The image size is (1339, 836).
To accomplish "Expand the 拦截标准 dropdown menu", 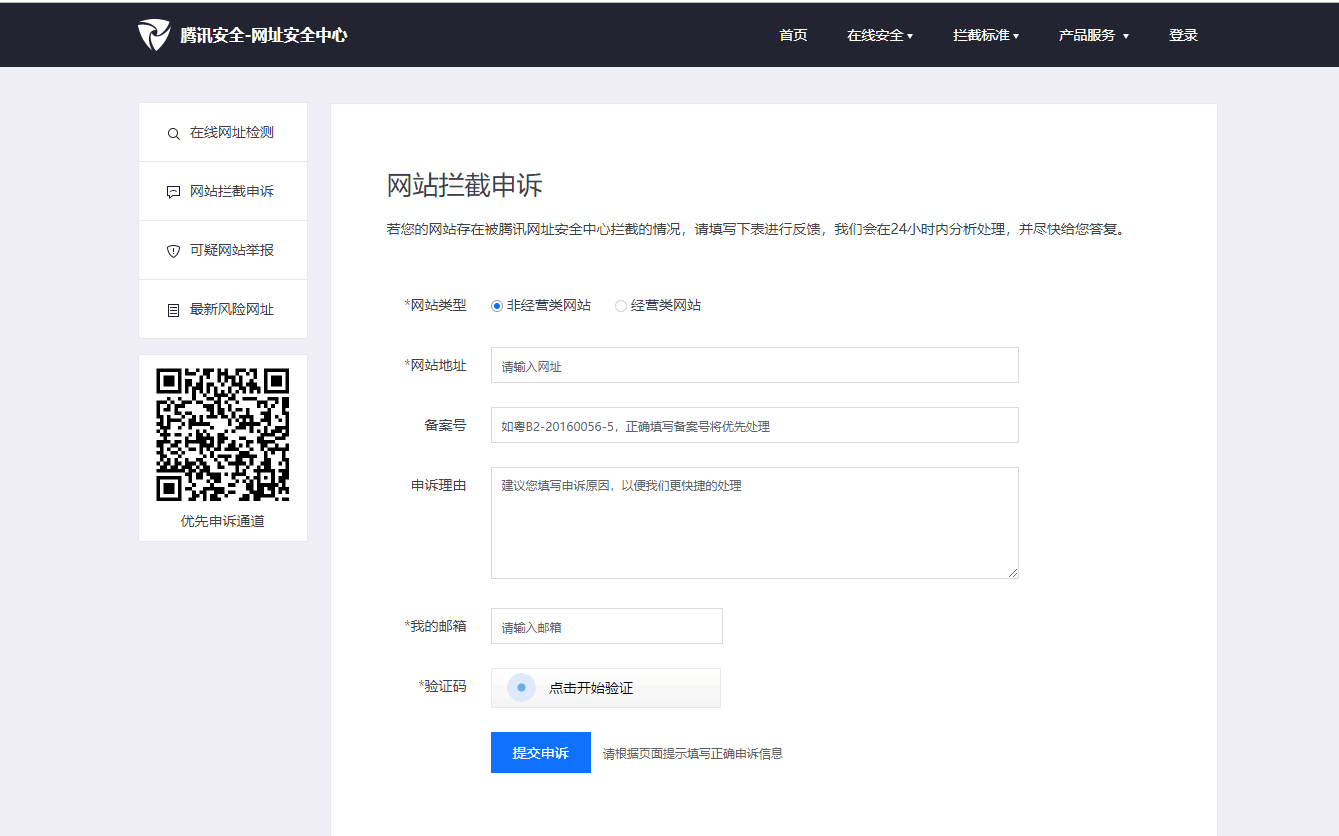I will click(x=985, y=35).
